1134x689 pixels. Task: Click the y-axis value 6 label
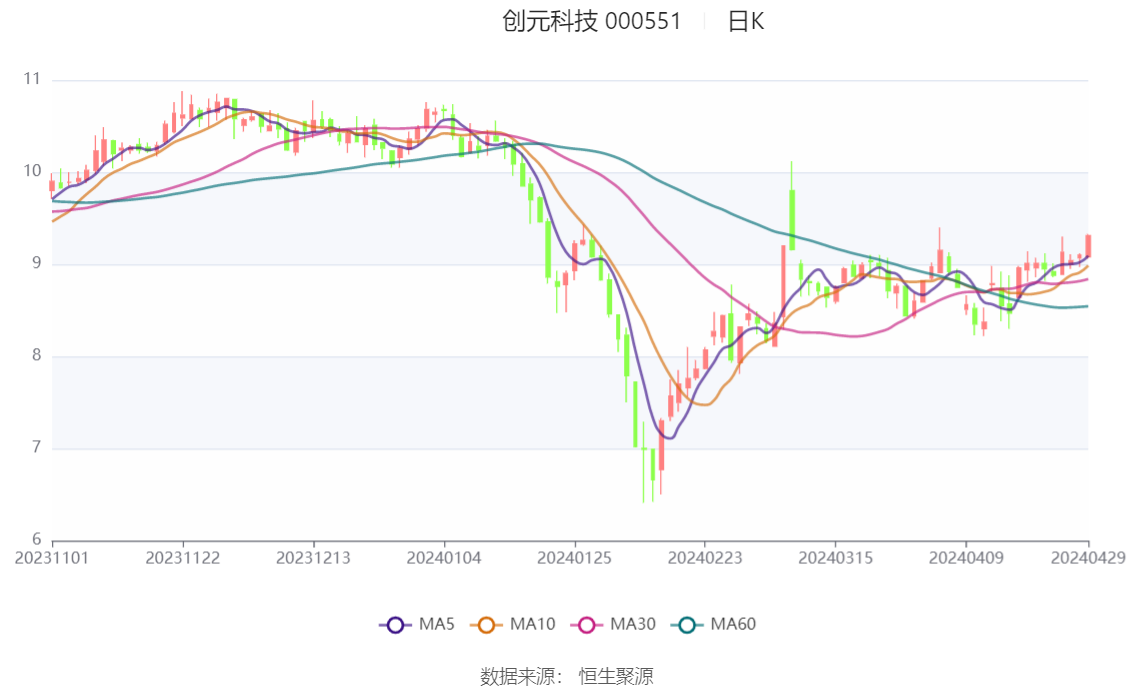(35, 540)
